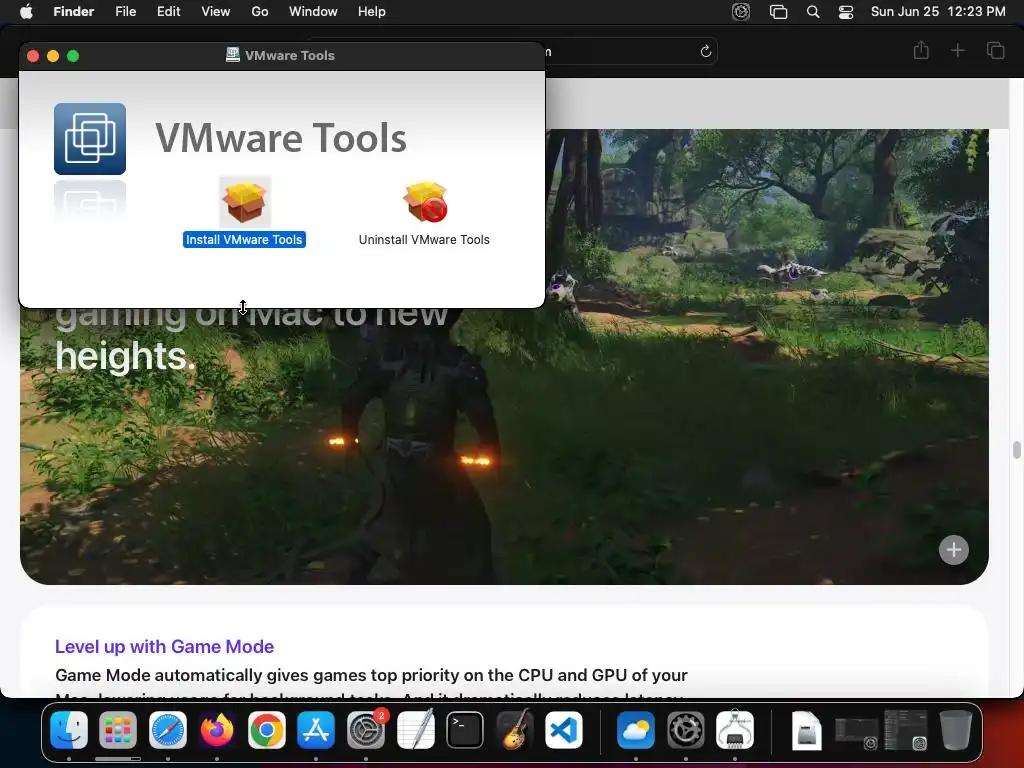Open the Window menu
The height and width of the screenshot is (768, 1024).
point(313,12)
